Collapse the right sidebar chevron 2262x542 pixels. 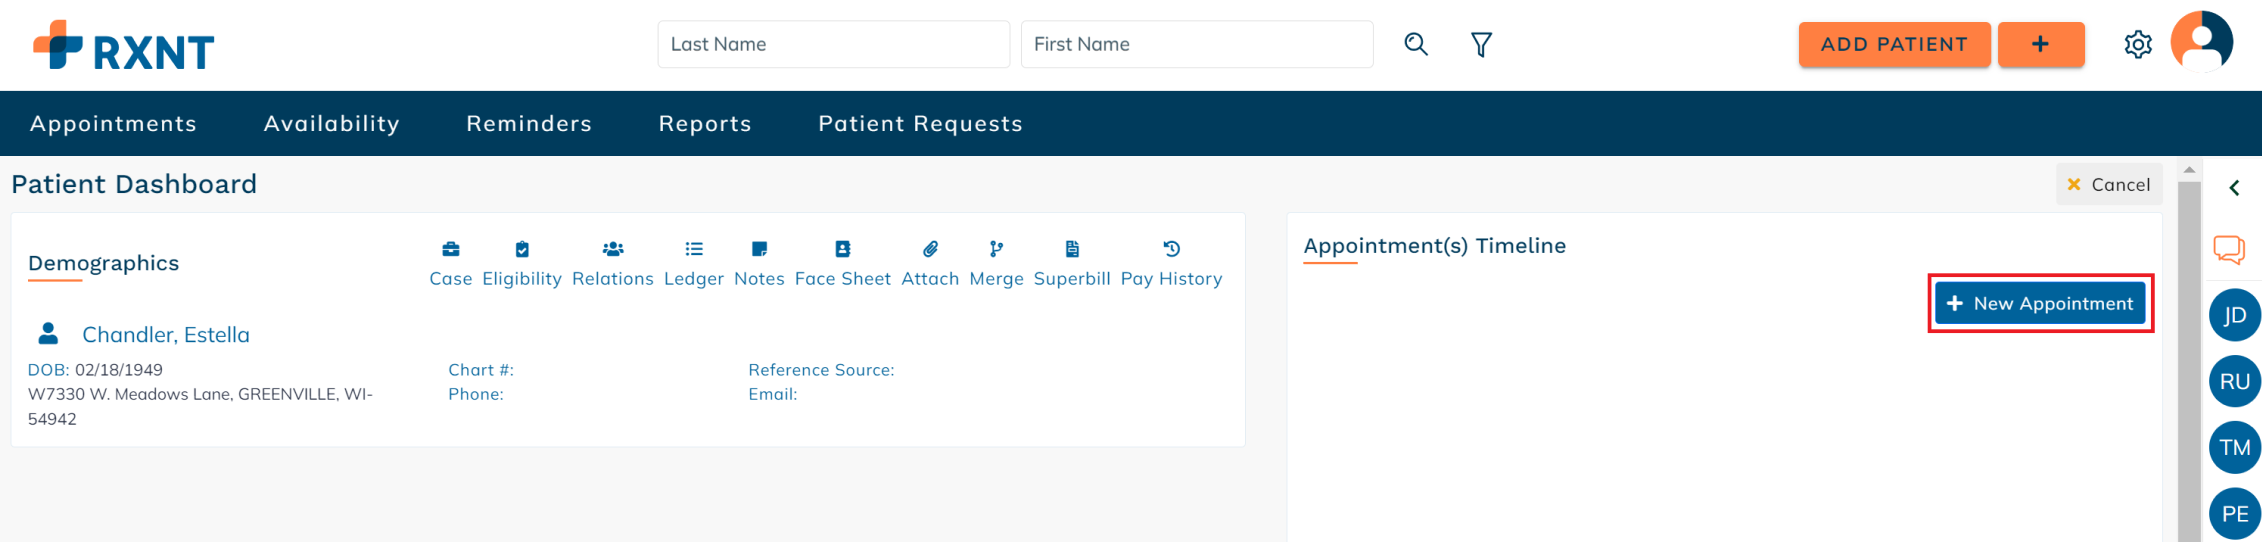coord(2233,188)
